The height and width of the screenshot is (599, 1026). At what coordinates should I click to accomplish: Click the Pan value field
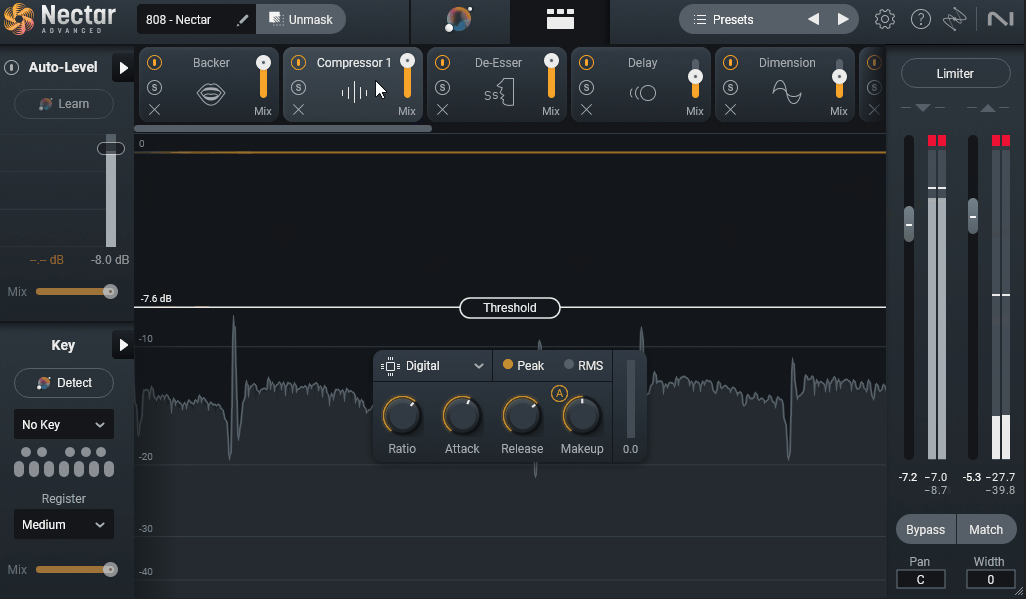point(920,578)
